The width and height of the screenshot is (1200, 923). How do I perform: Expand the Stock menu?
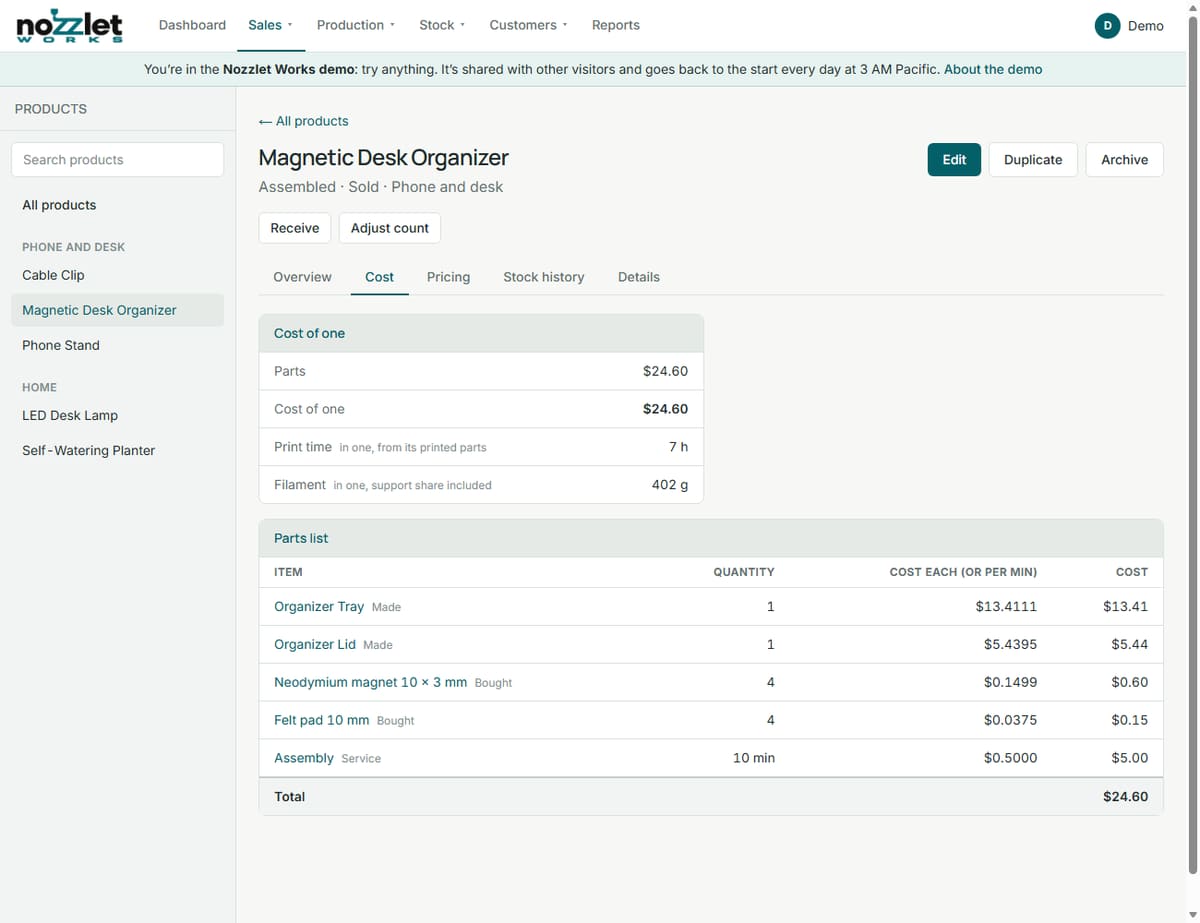click(442, 25)
